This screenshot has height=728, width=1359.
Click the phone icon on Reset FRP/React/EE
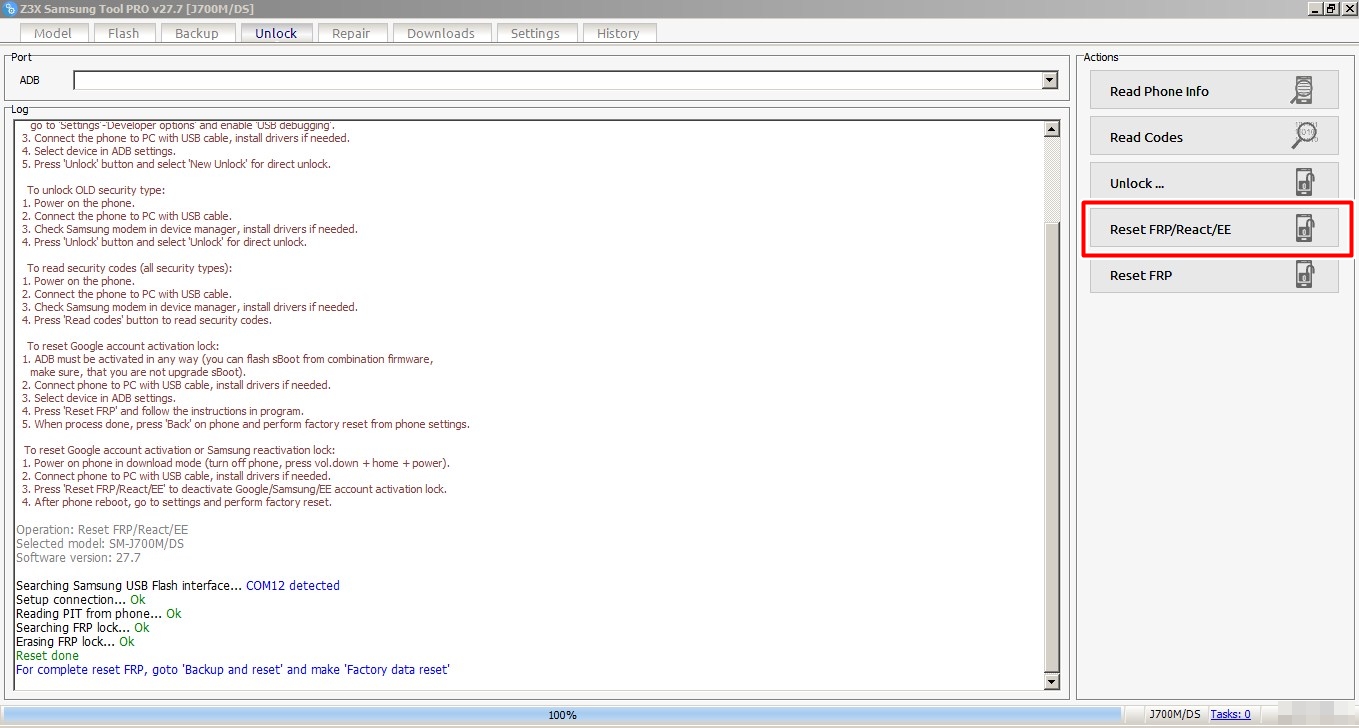pyautogui.click(x=1304, y=228)
